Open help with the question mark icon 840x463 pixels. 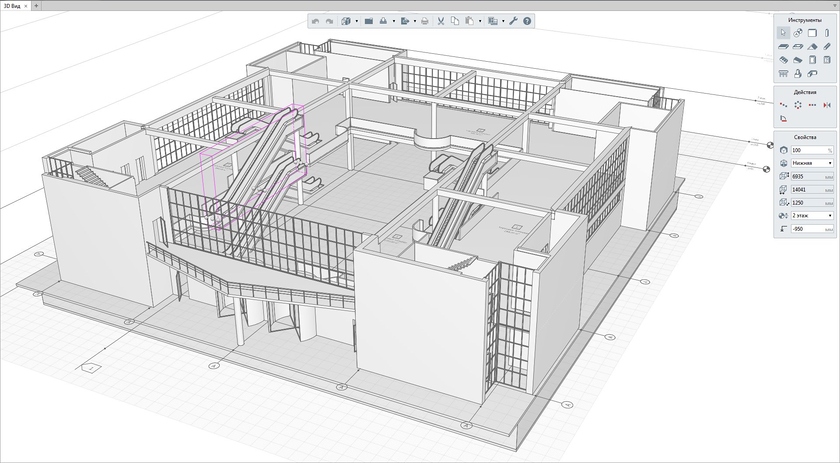[x=527, y=20]
